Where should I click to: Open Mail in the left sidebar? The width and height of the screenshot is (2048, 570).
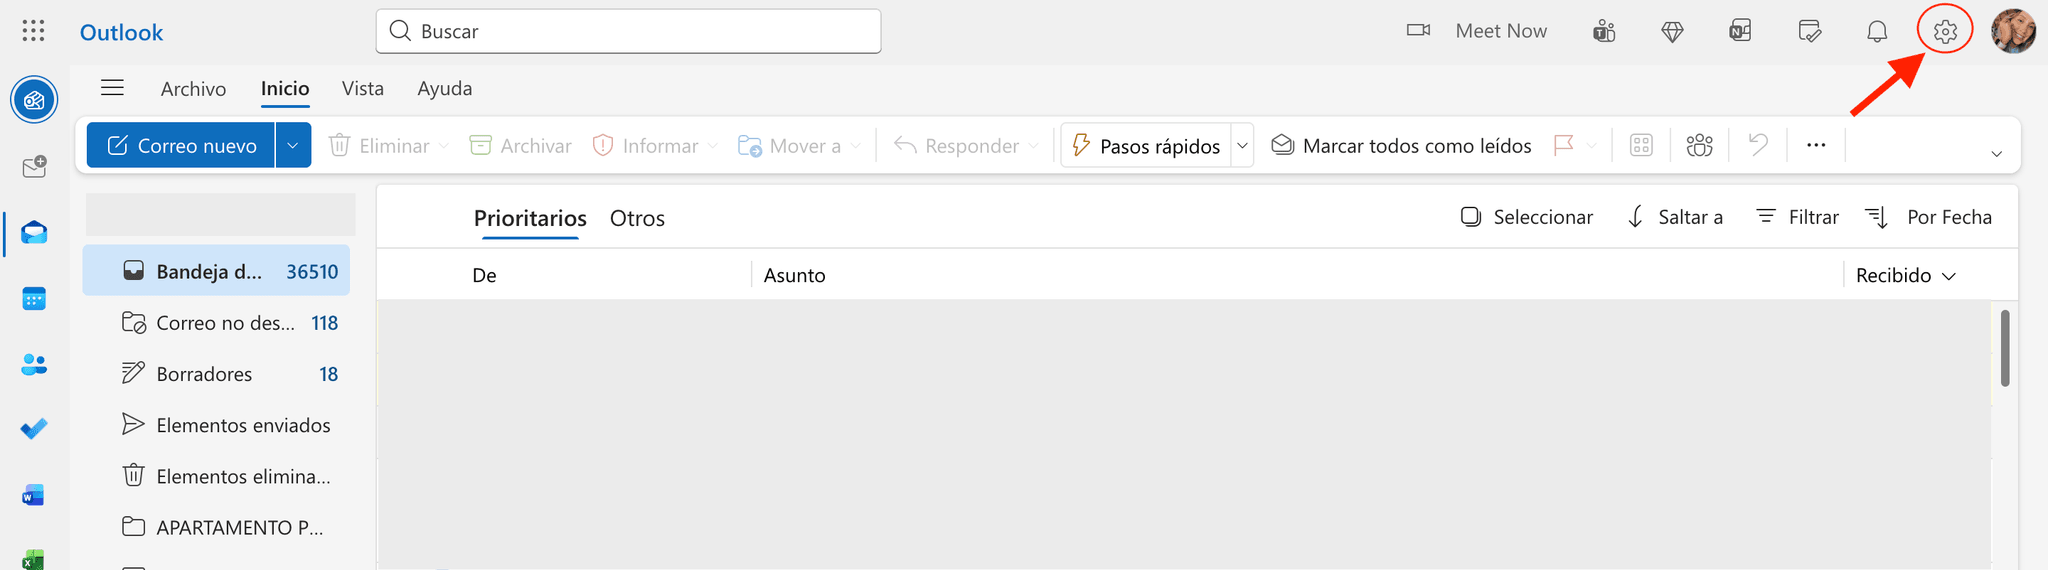[34, 233]
